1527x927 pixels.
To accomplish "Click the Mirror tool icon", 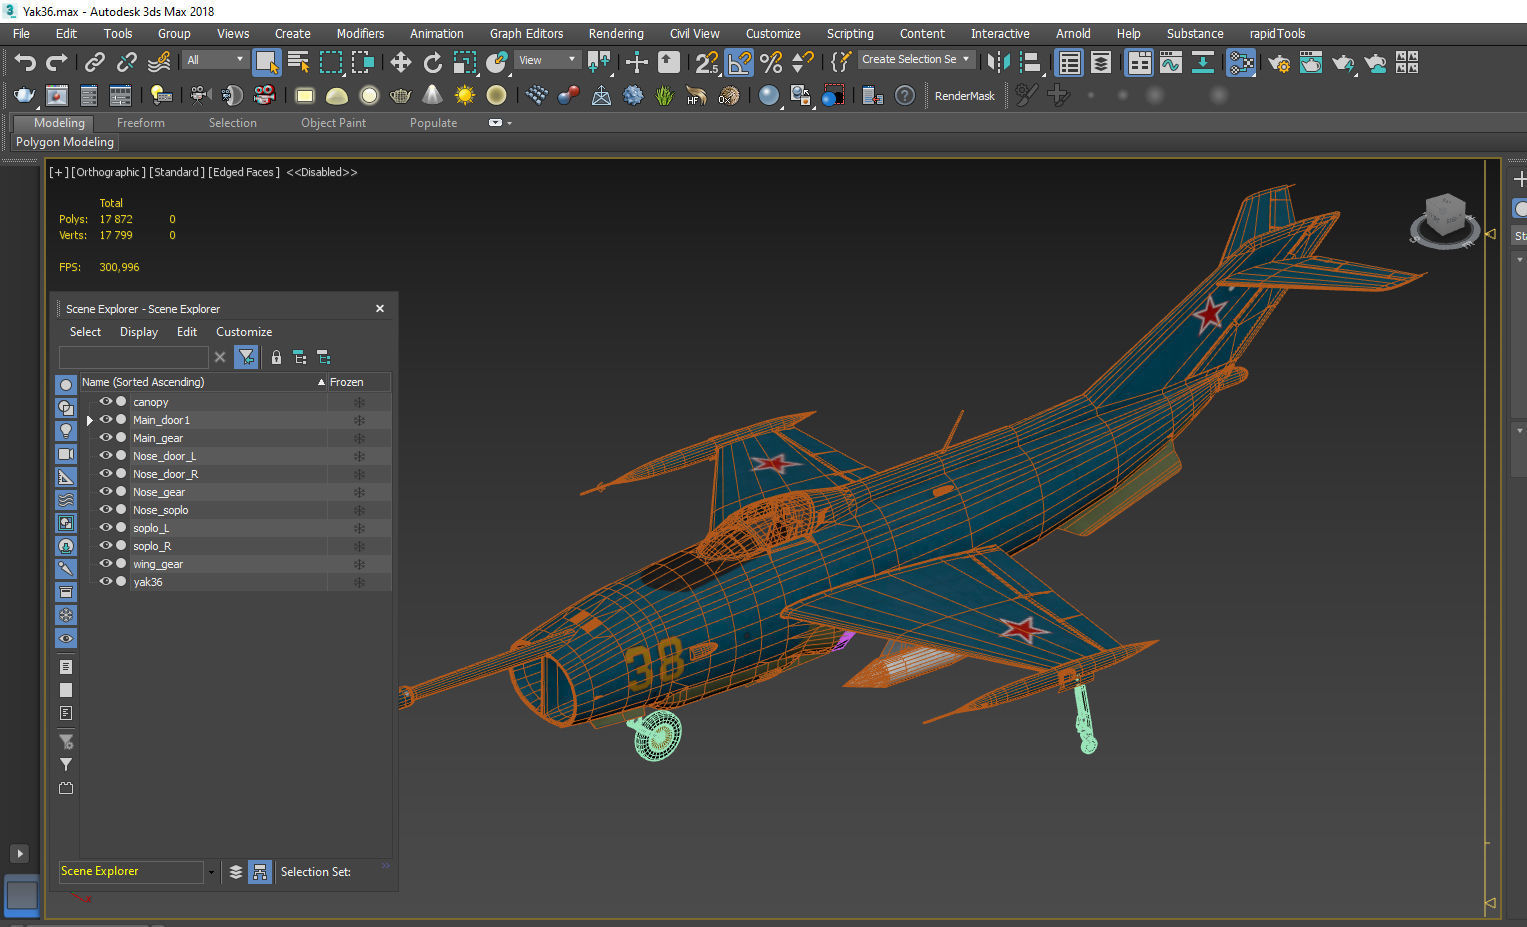I will coord(998,63).
